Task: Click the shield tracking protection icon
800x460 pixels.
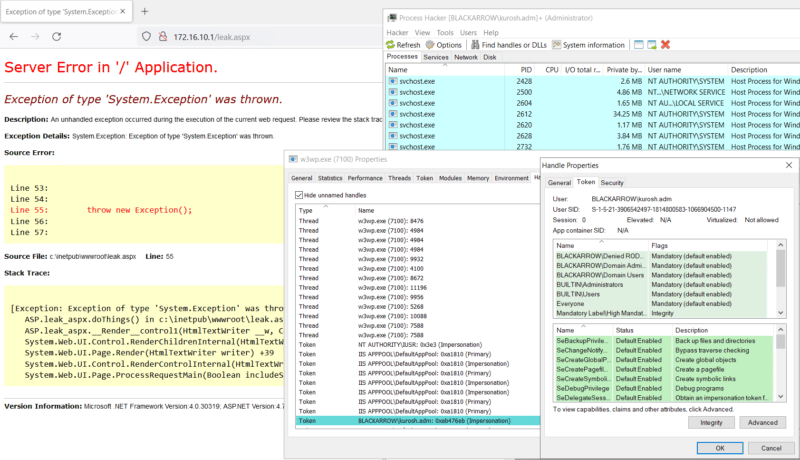Action: (146, 37)
